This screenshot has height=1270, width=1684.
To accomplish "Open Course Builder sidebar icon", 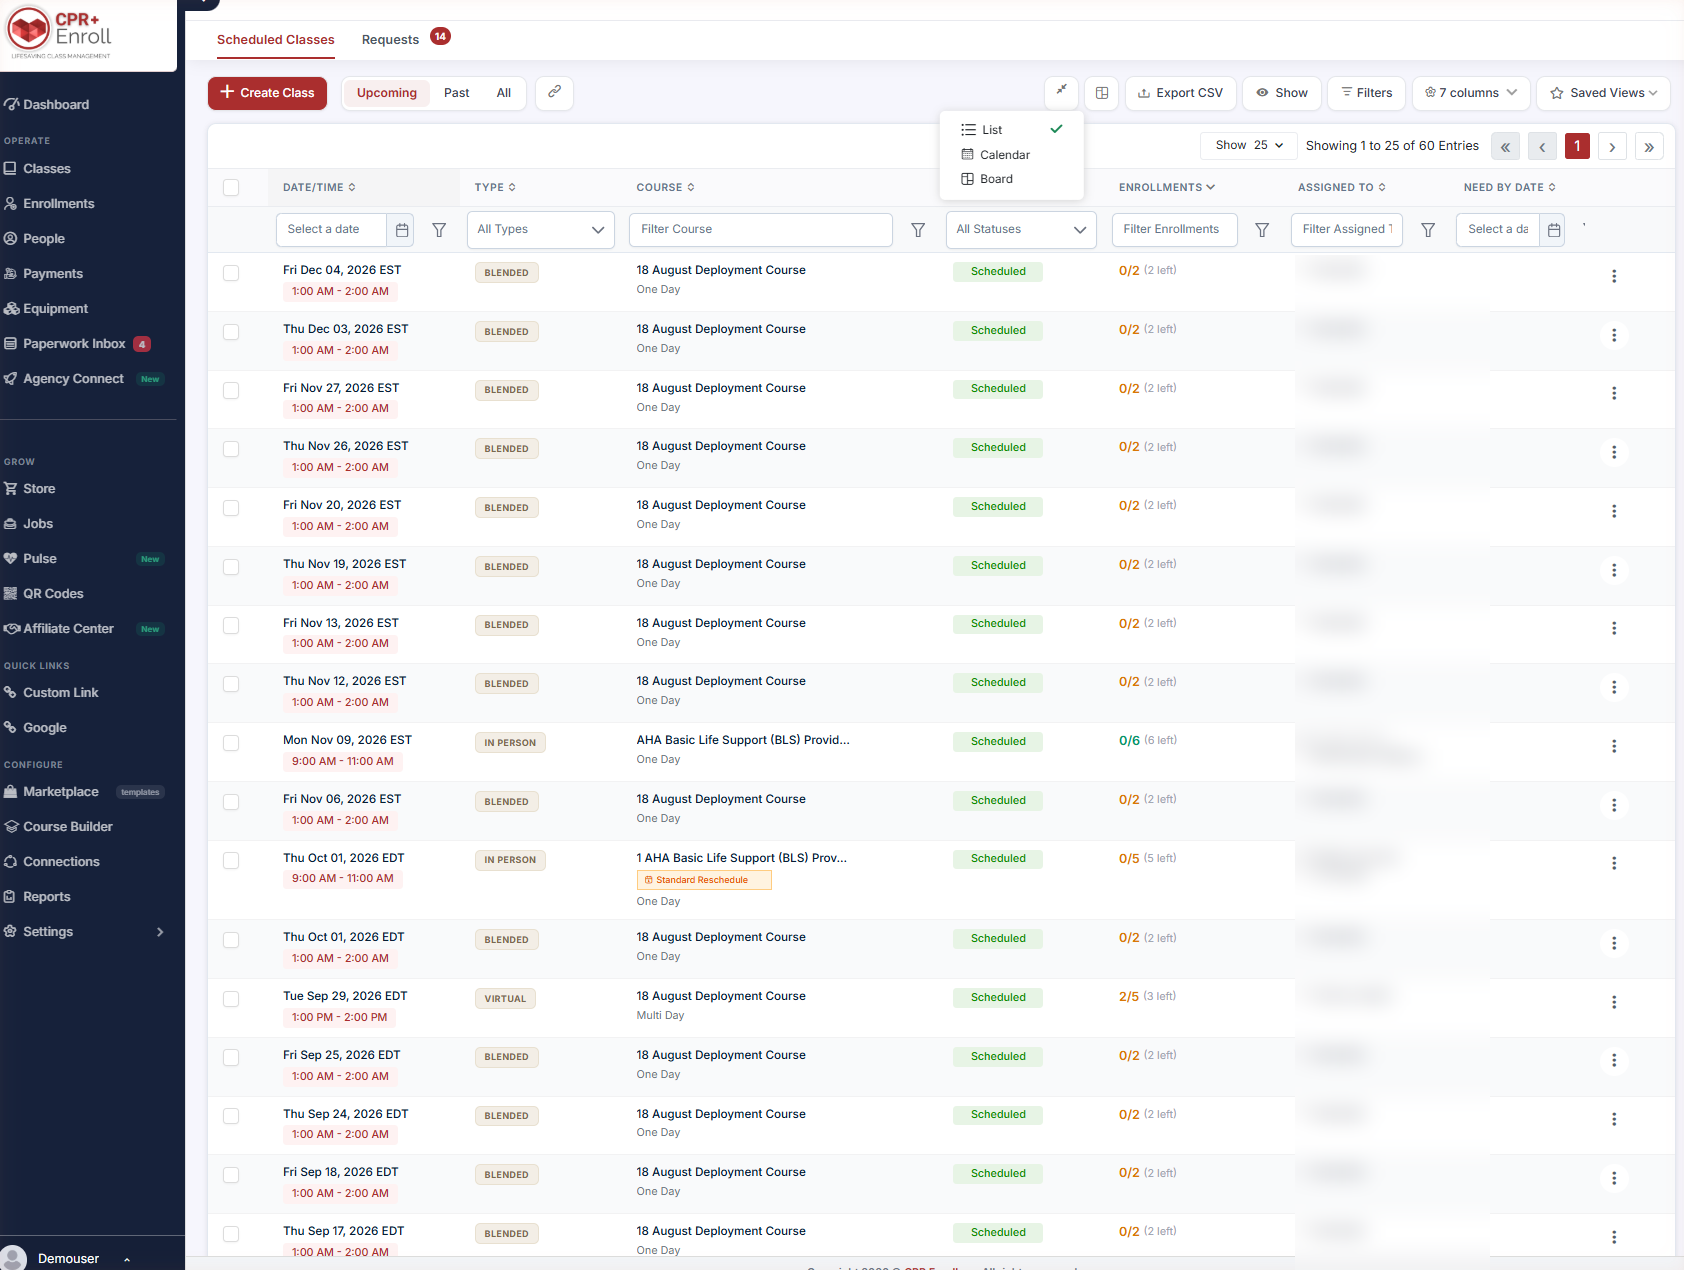I will [x=11, y=826].
